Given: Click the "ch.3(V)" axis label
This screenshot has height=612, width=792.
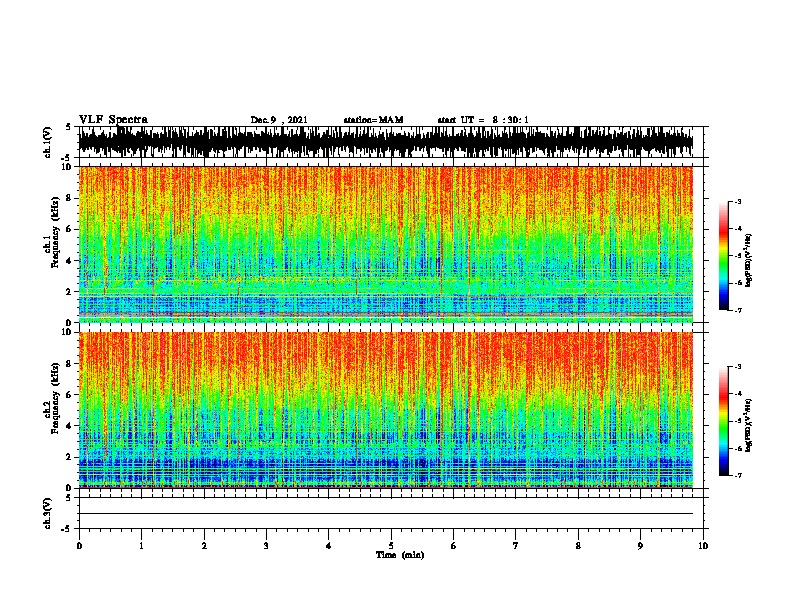Looking at the screenshot, I should click(48, 513).
